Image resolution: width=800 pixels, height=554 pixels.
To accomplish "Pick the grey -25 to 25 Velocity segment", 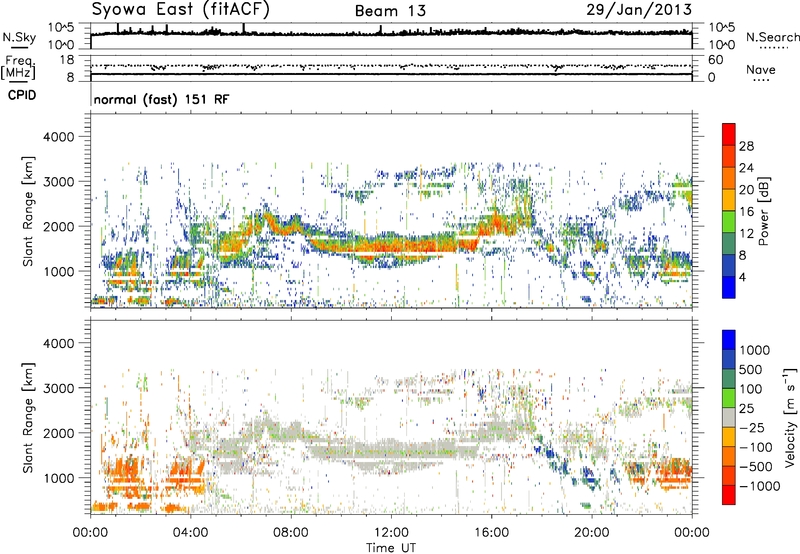I will click(x=729, y=417).
